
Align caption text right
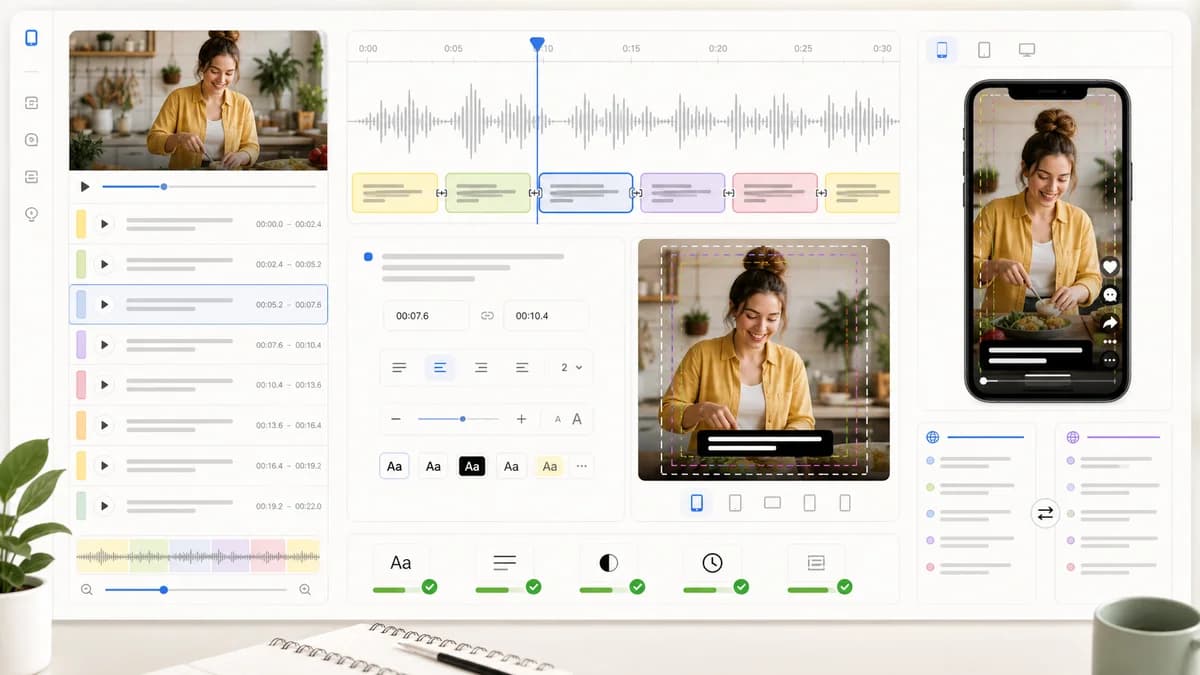click(481, 368)
